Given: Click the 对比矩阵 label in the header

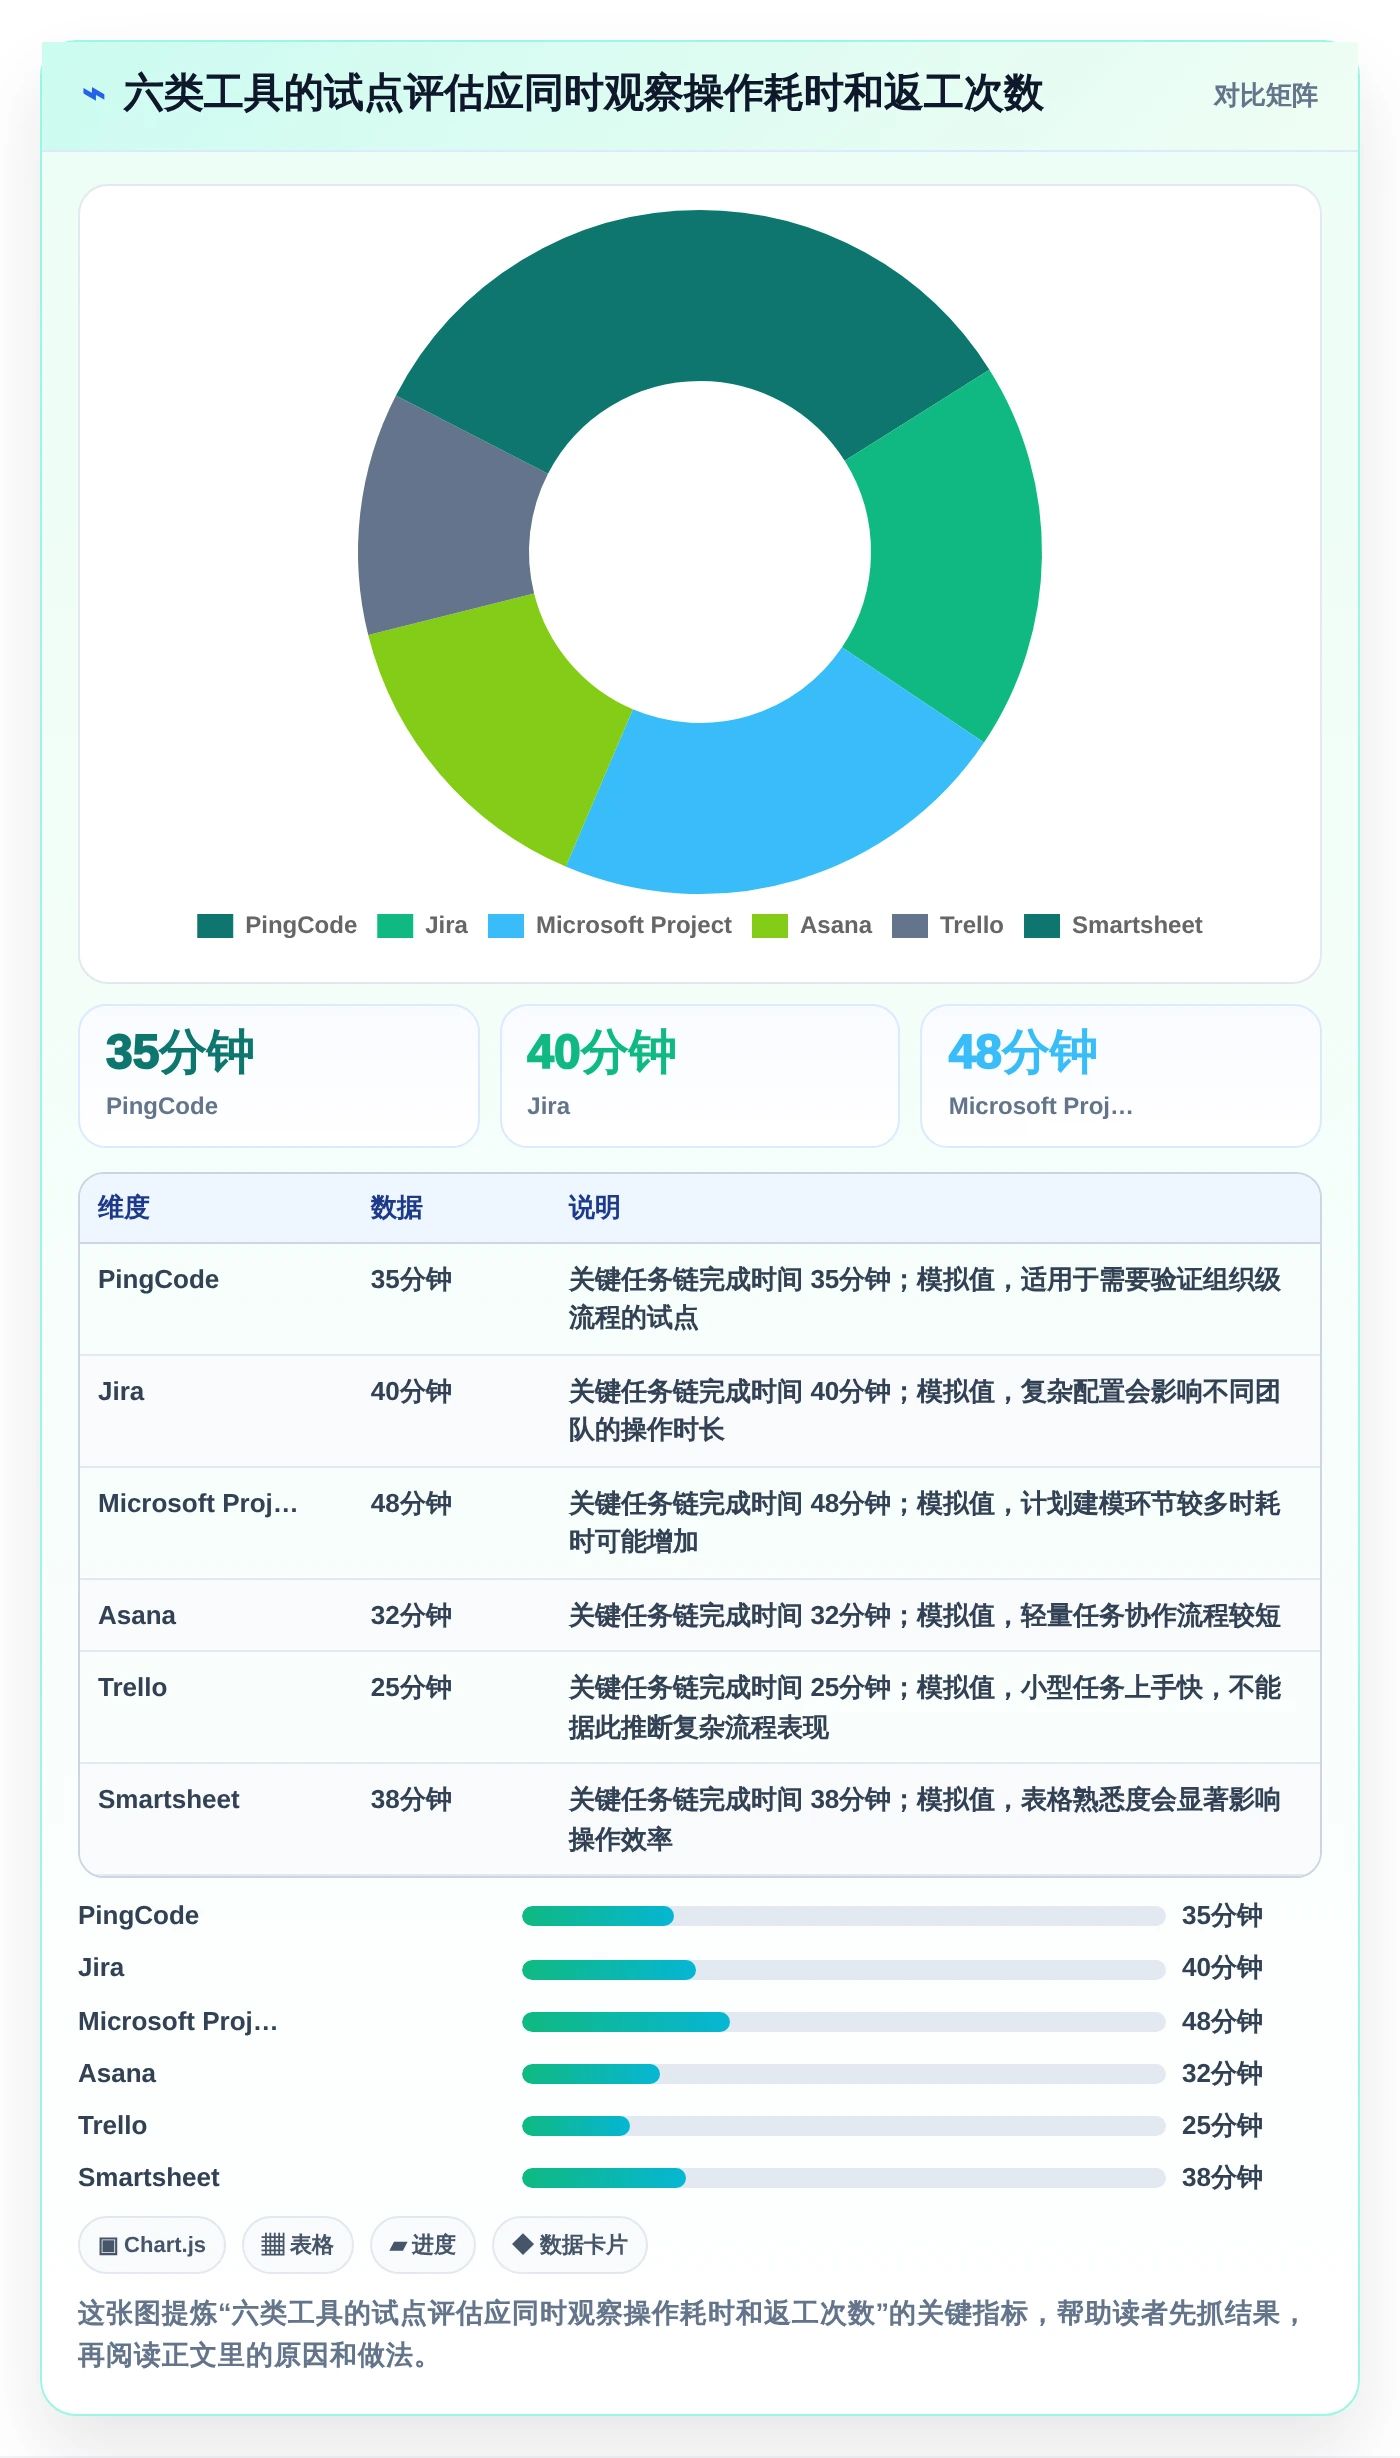Looking at the screenshot, I should click(x=1265, y=96).
